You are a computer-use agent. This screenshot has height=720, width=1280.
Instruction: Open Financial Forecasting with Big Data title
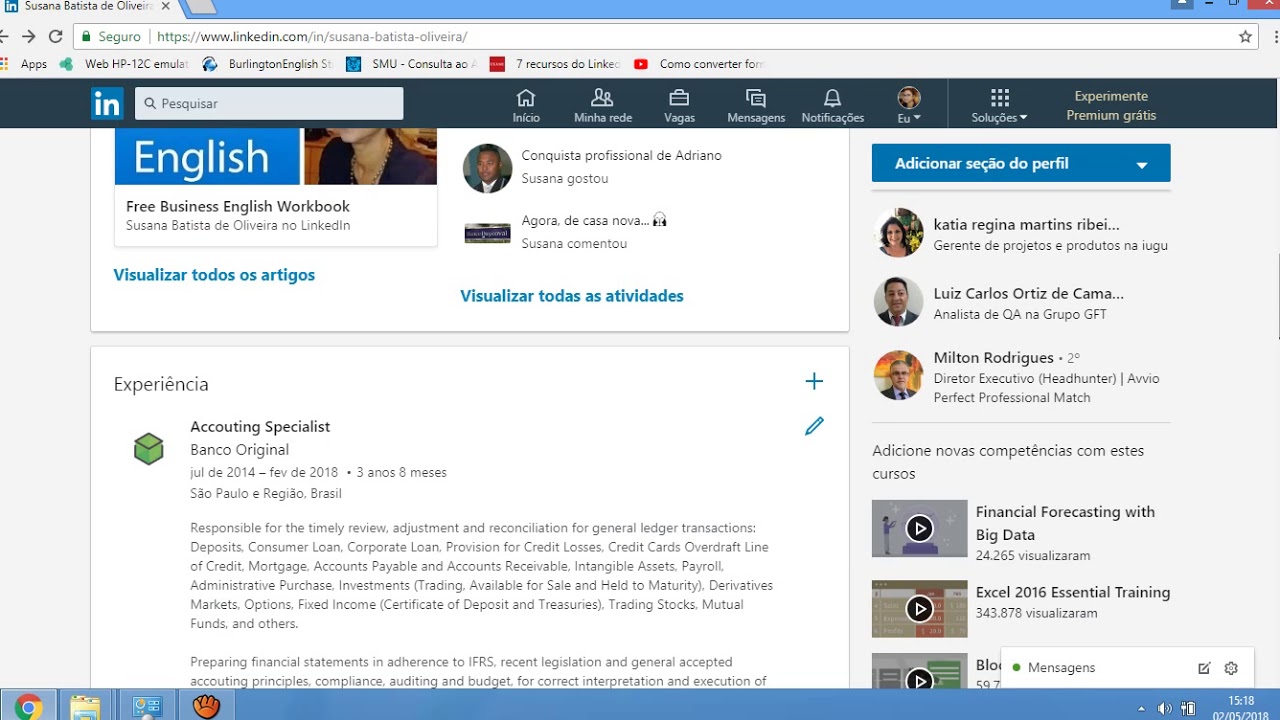(1065, 523)
